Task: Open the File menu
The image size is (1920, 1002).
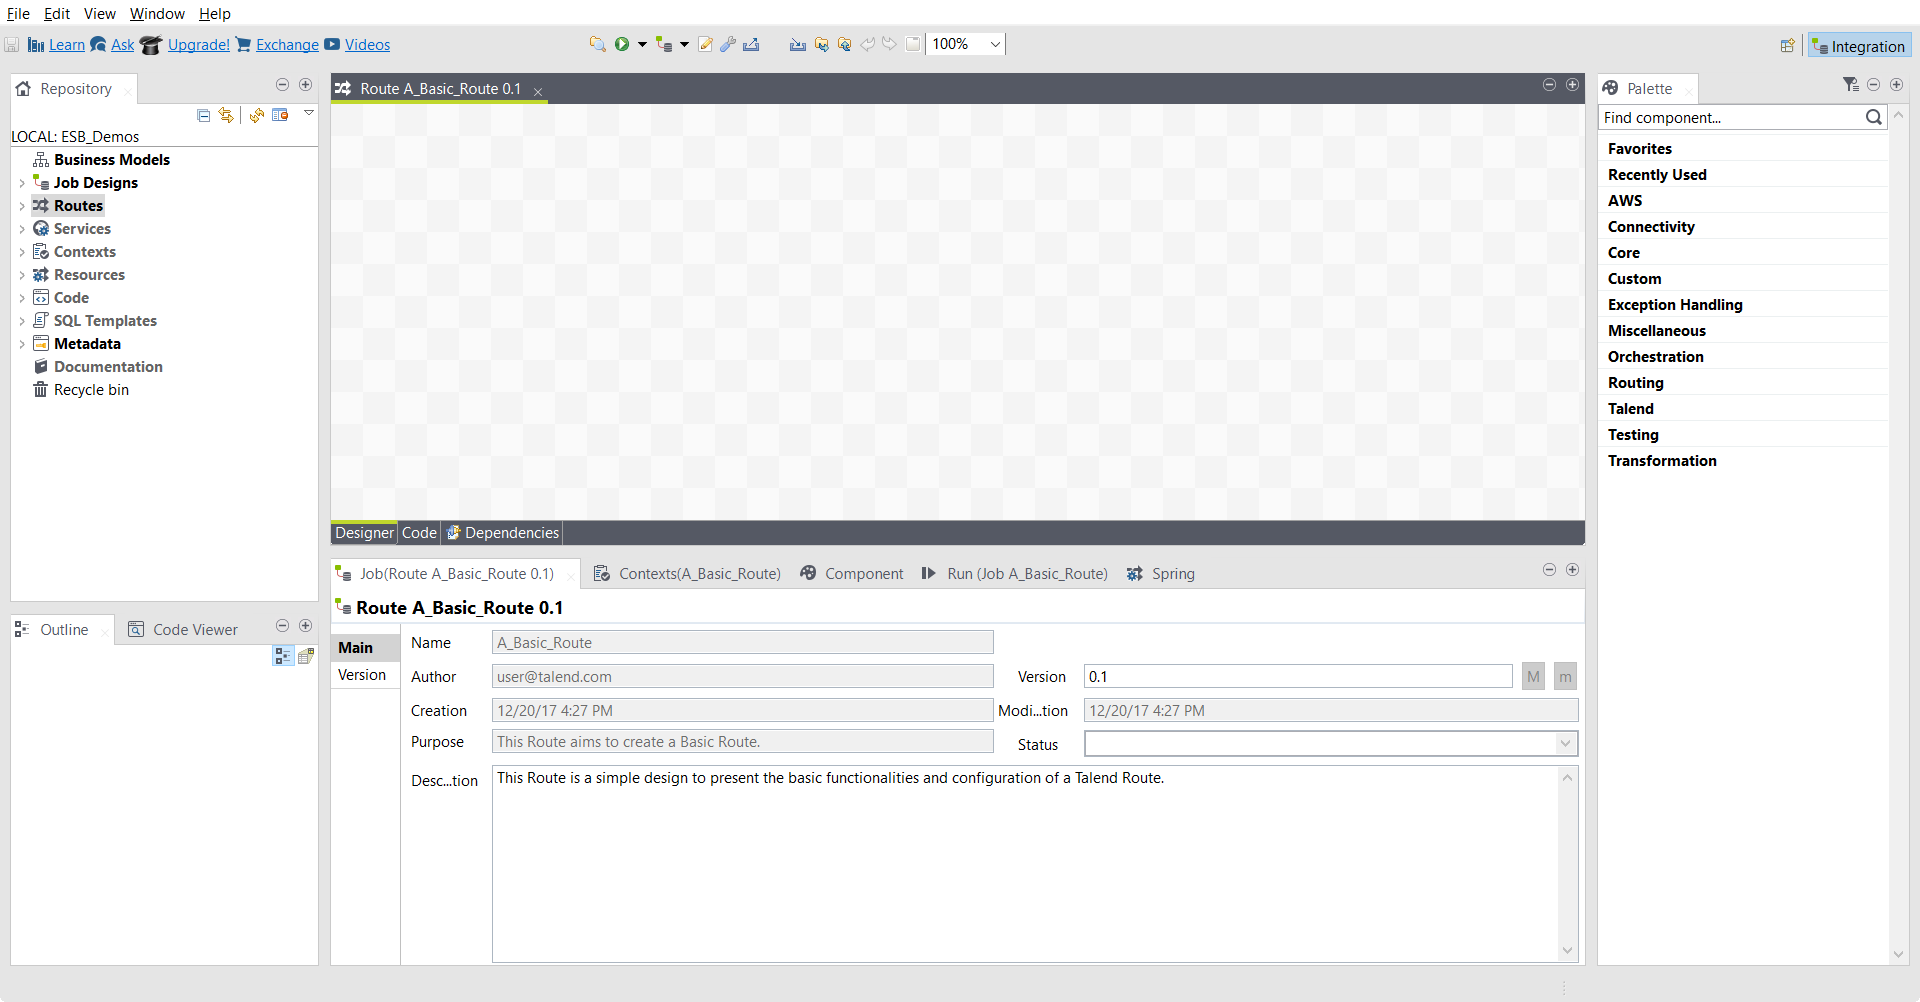Action: point(18,14)
